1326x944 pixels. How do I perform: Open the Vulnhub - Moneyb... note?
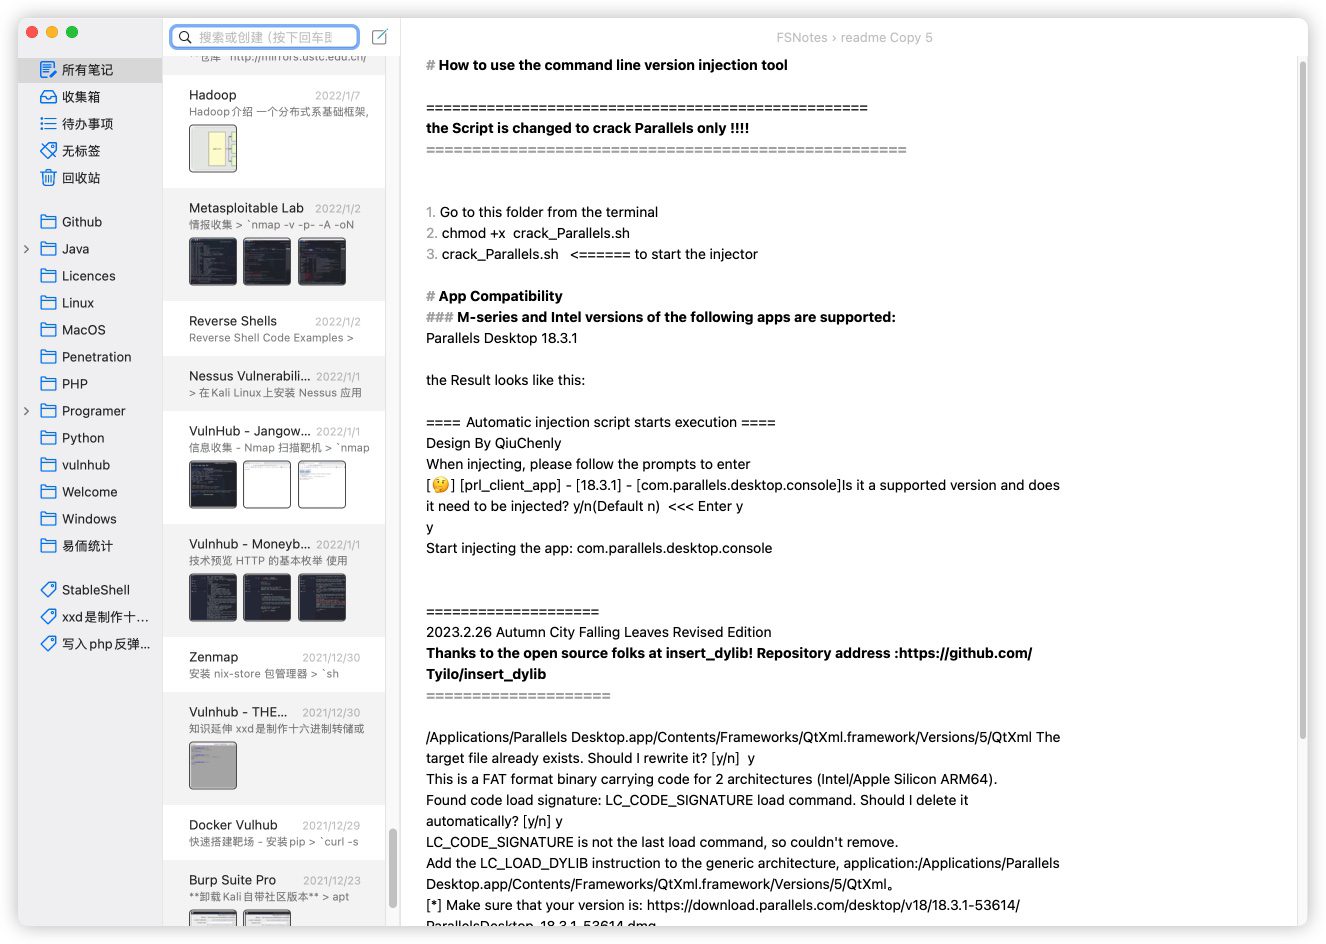[x=274, y=580]
